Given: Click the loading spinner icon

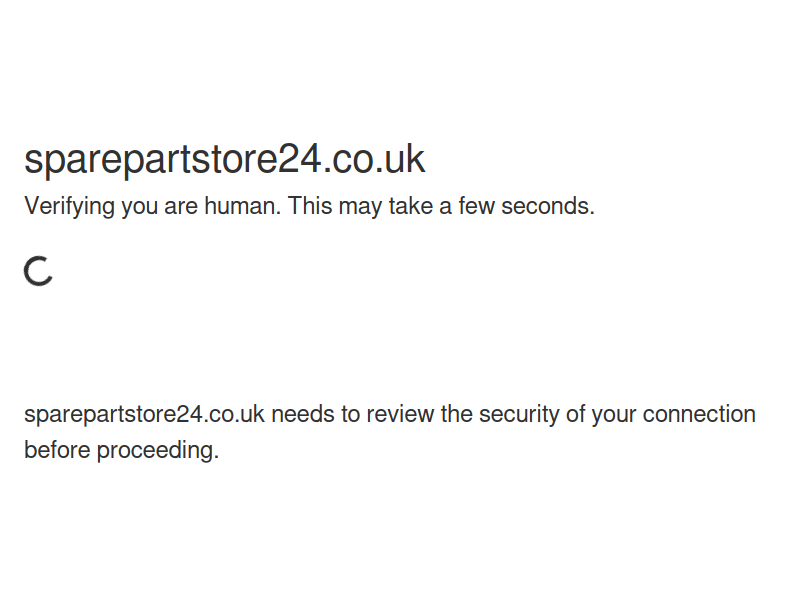Looking at the screenshot, I should tap(38, 271).
